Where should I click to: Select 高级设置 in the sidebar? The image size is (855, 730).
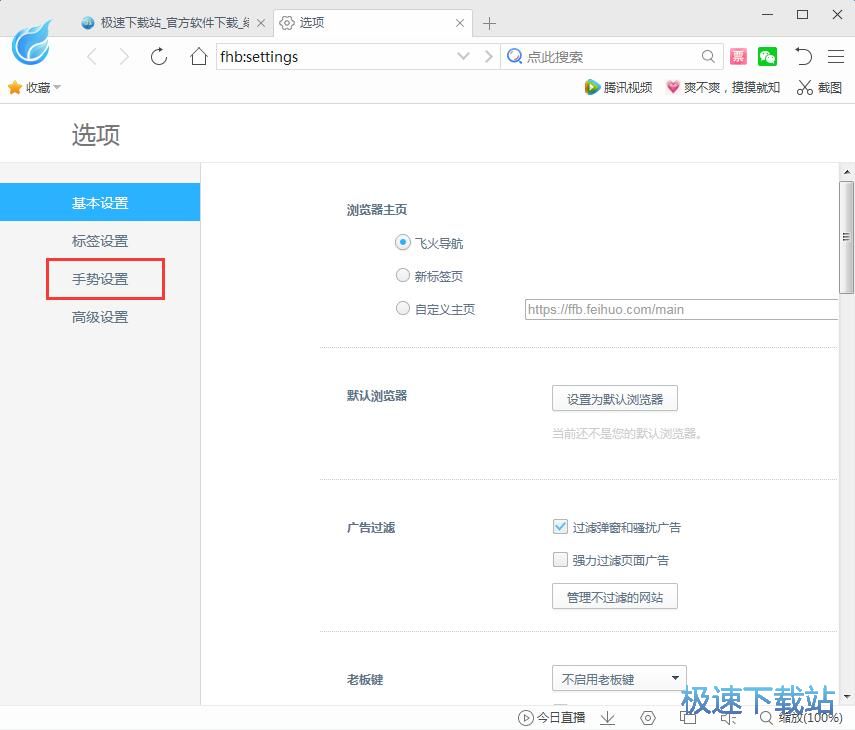100,317
